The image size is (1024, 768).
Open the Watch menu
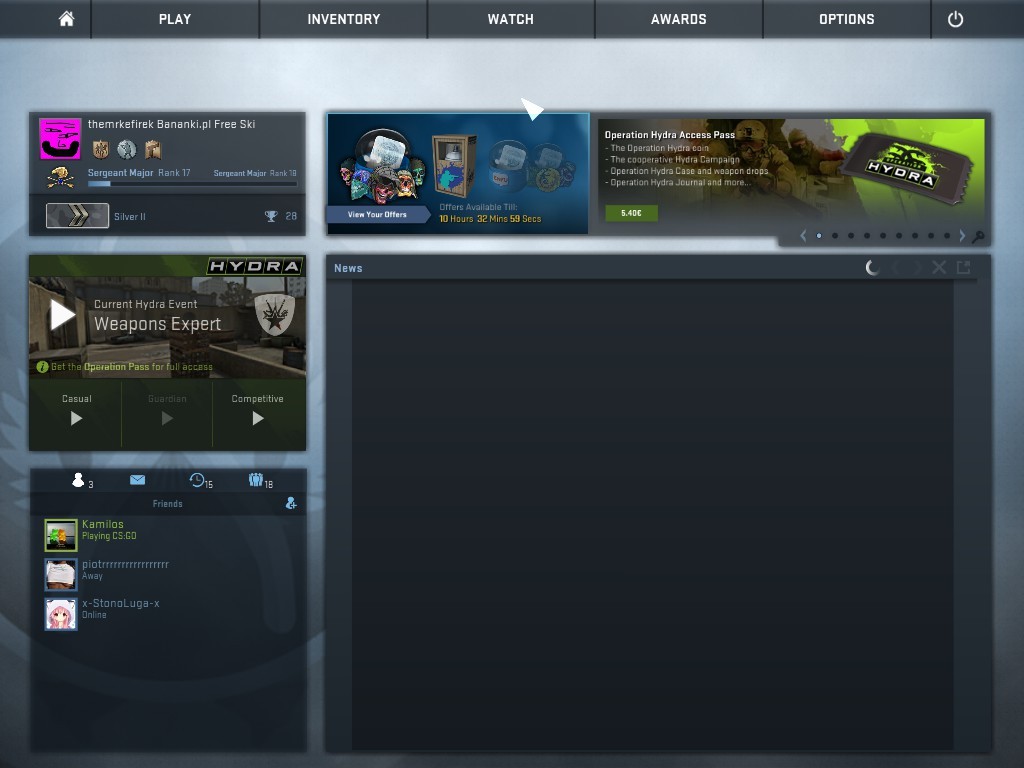(x=511, y=19)
